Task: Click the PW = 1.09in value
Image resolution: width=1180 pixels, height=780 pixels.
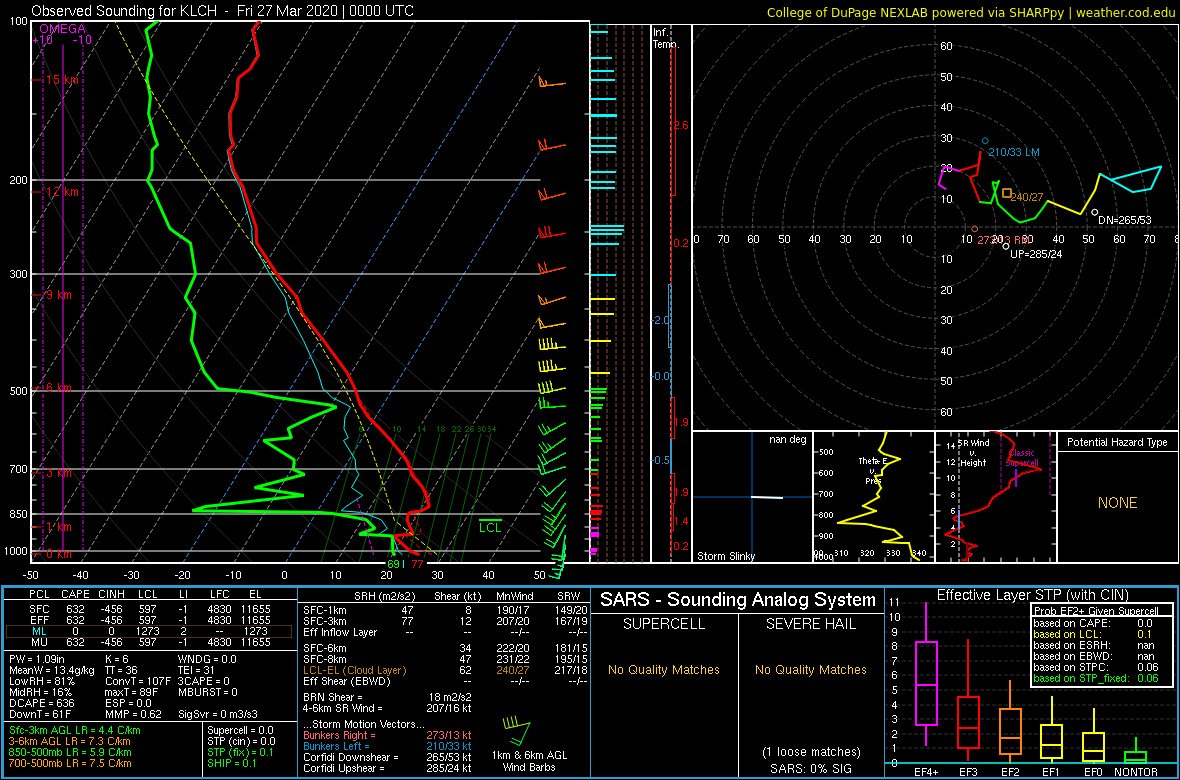Action: tap(39, 659)
